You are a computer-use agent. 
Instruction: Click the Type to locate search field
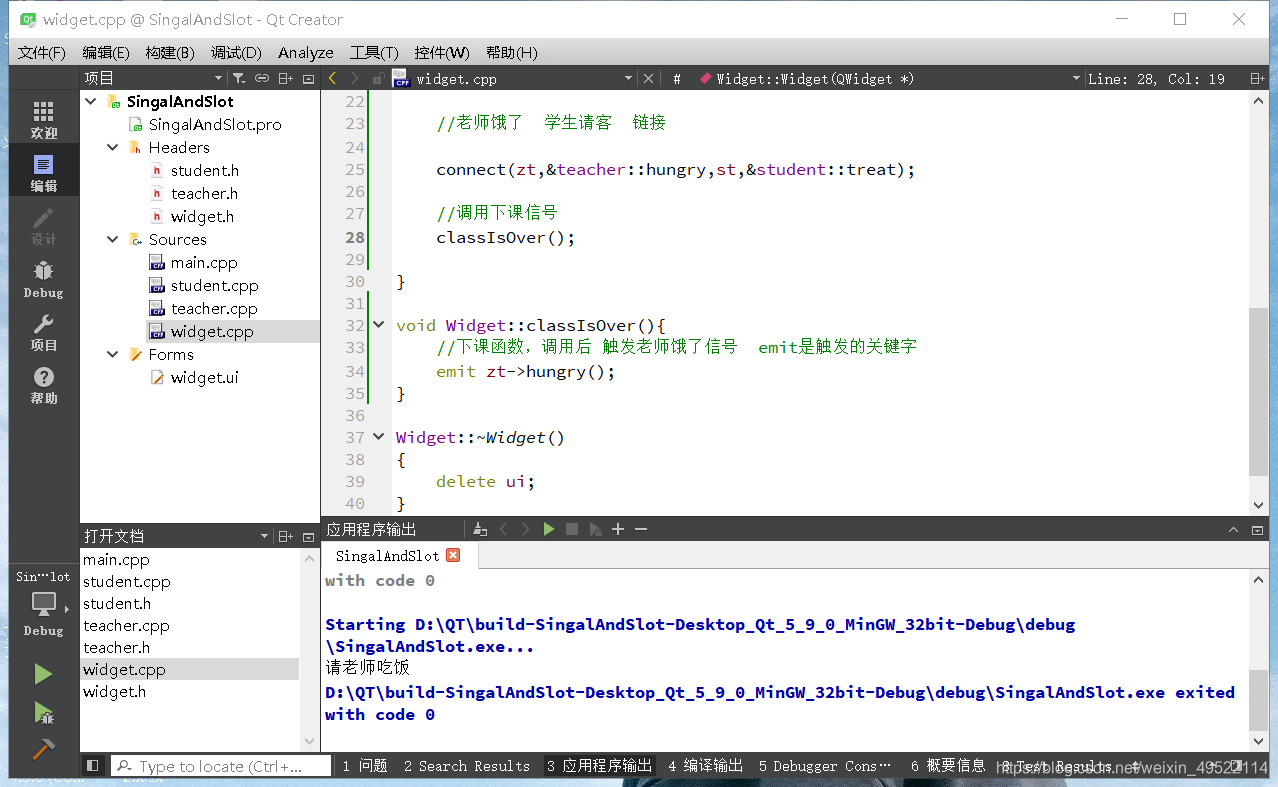[221, 766]
